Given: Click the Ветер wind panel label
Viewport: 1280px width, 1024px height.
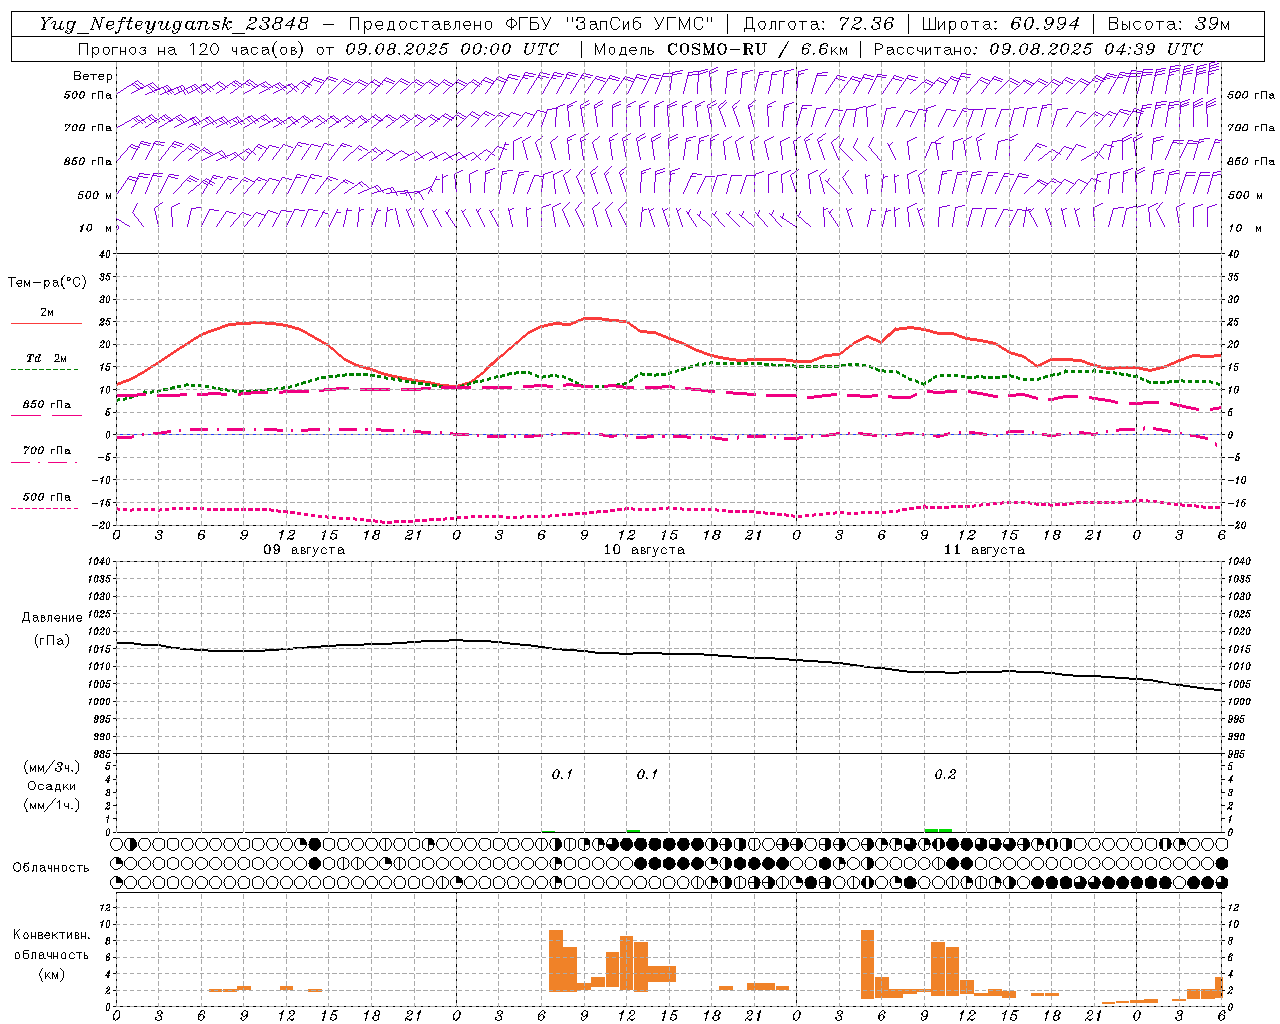Looking at the screenshot, I should [92, 76].
